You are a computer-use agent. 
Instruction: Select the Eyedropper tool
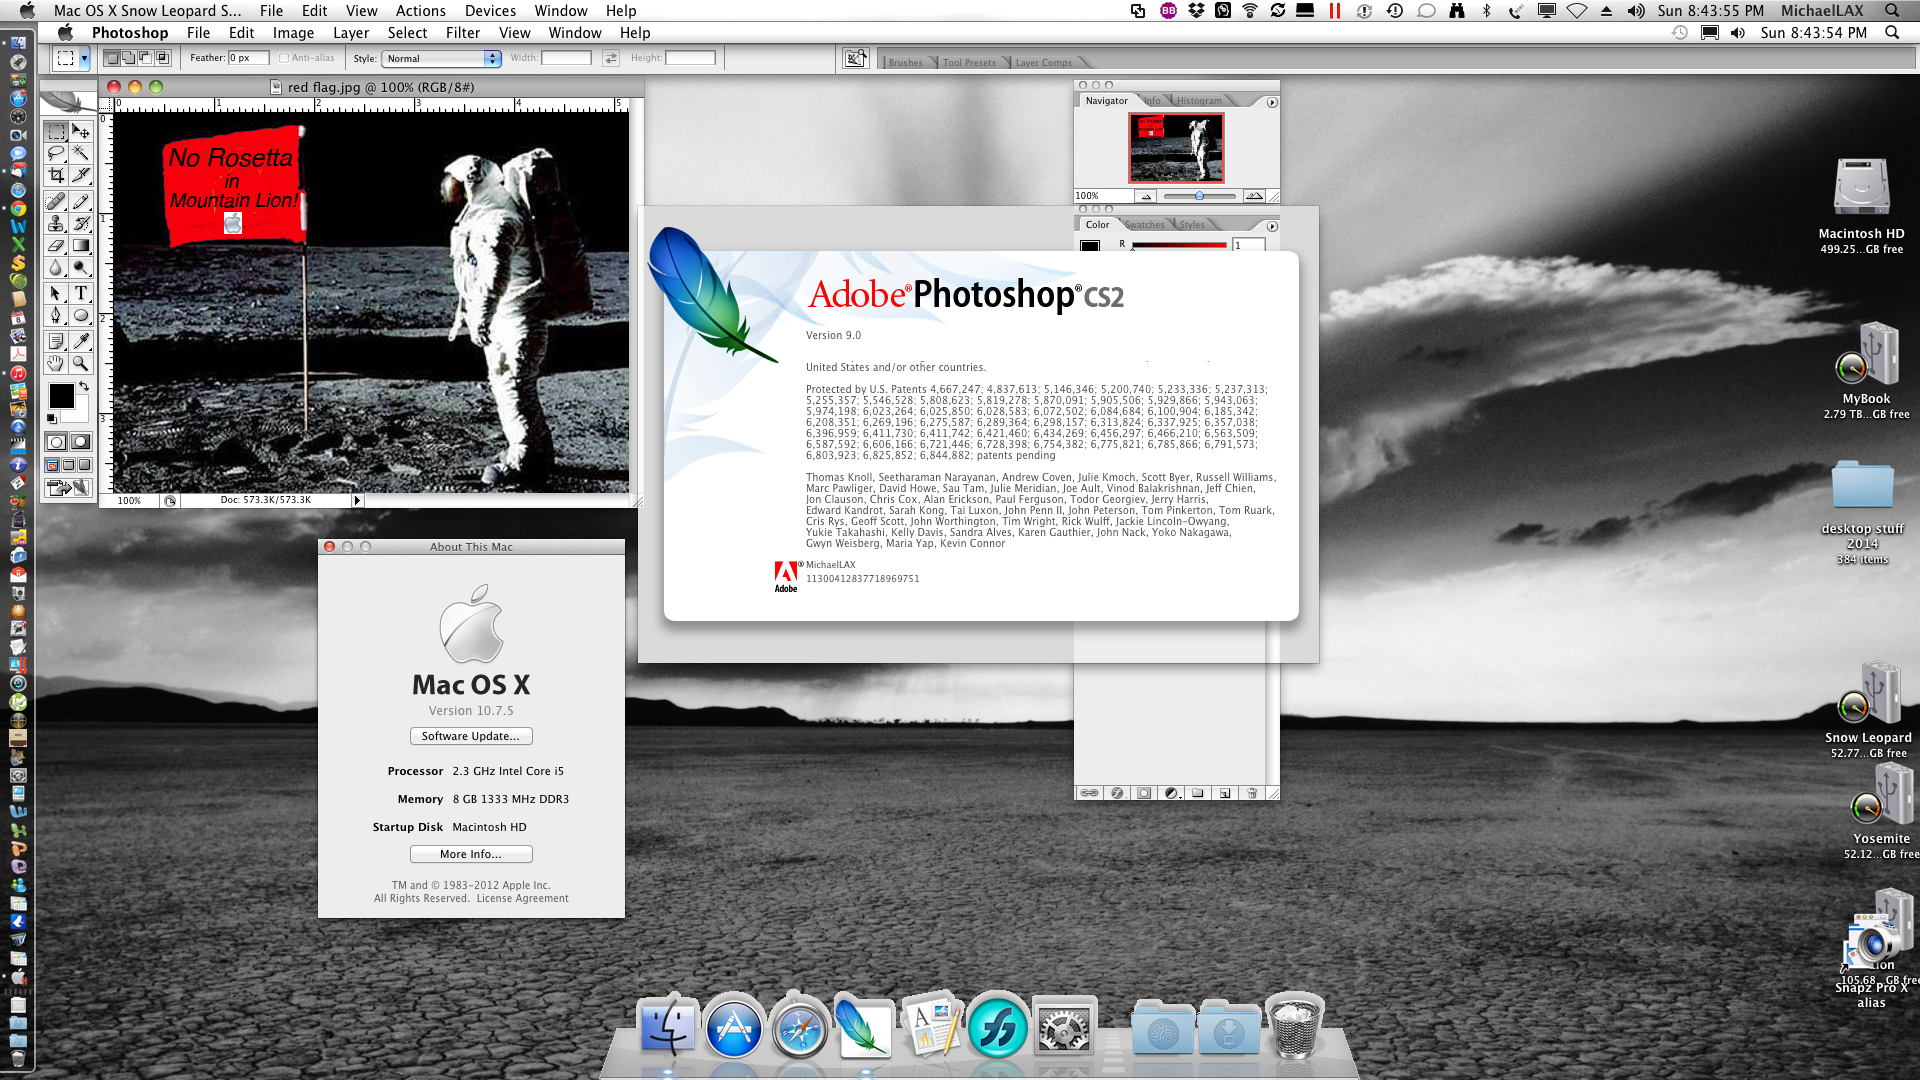click(81, 340)
